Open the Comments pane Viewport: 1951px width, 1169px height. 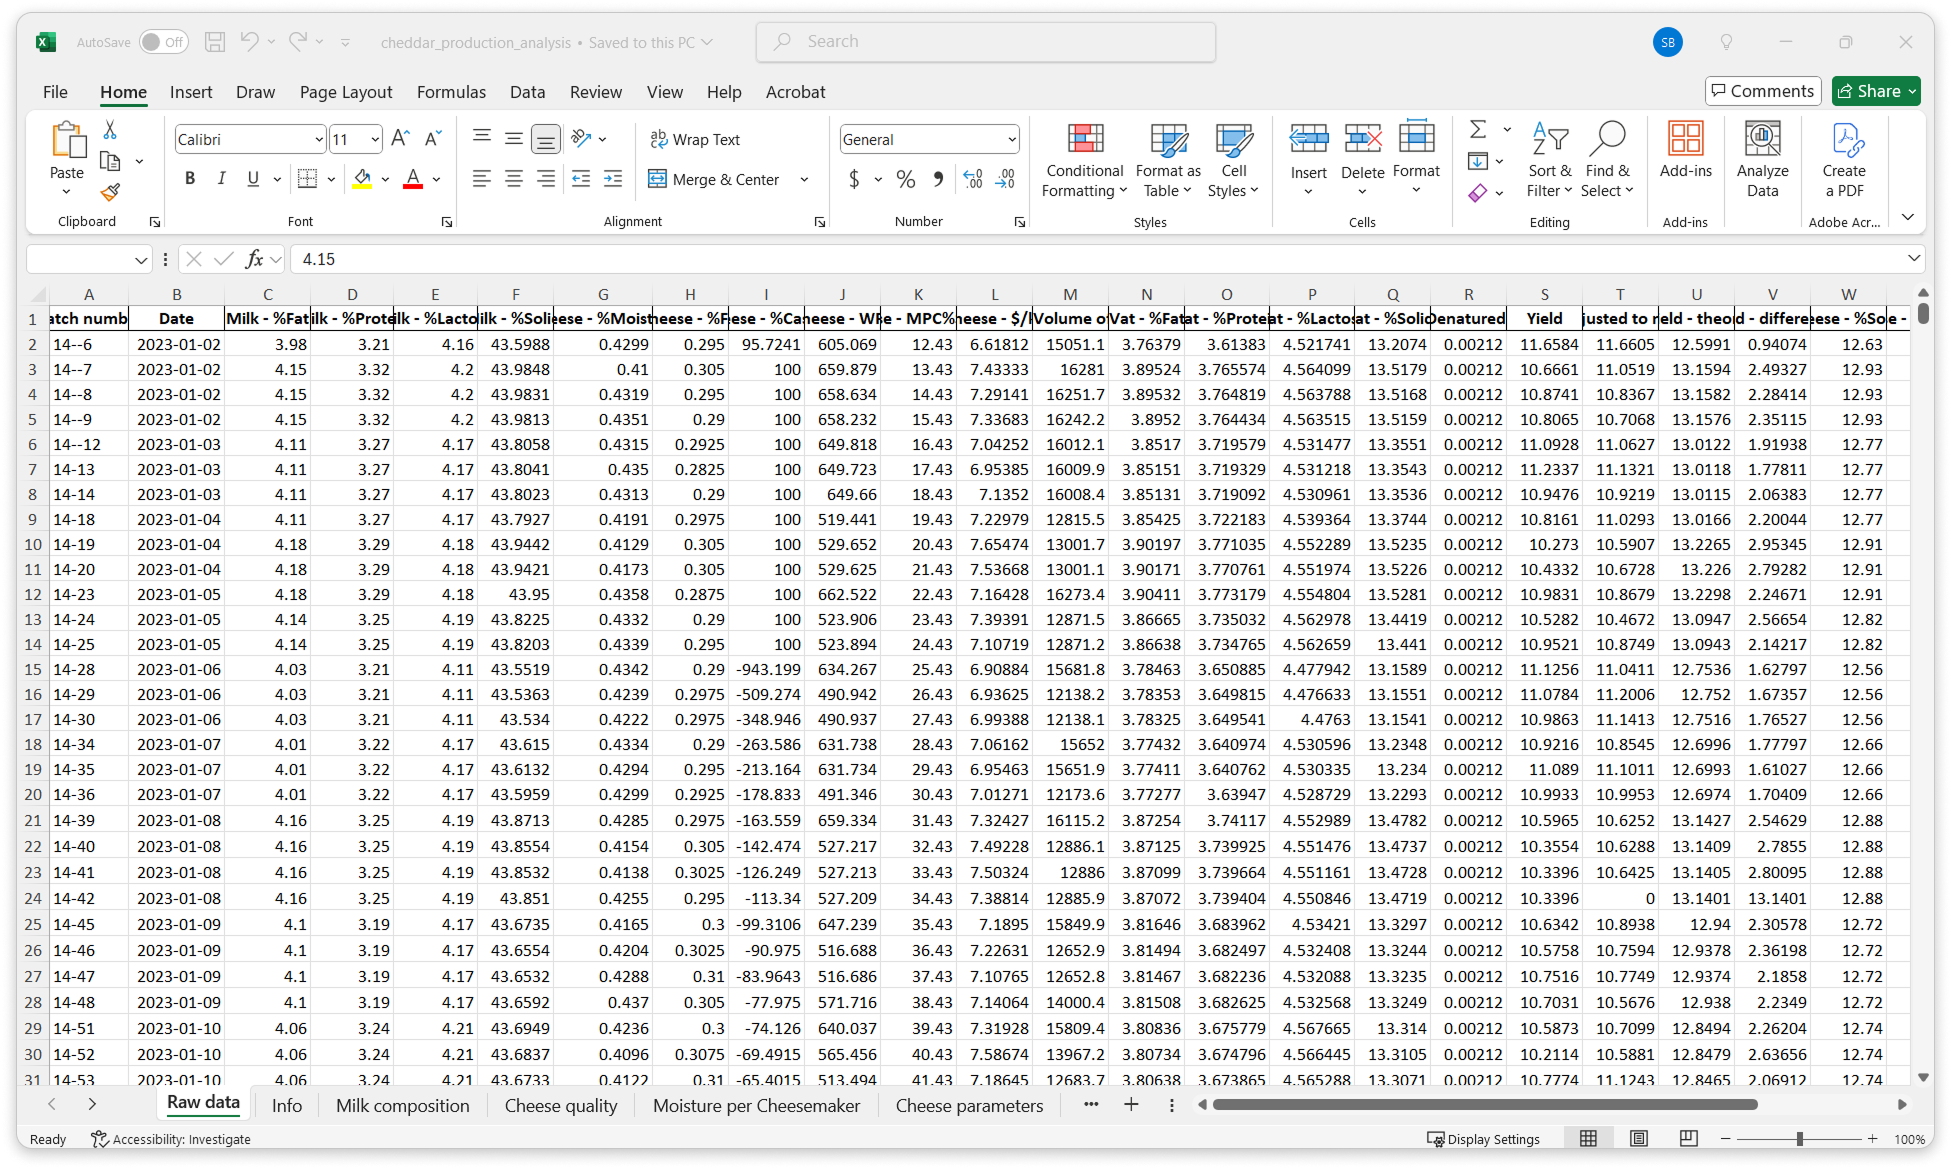pos(1762,91)
